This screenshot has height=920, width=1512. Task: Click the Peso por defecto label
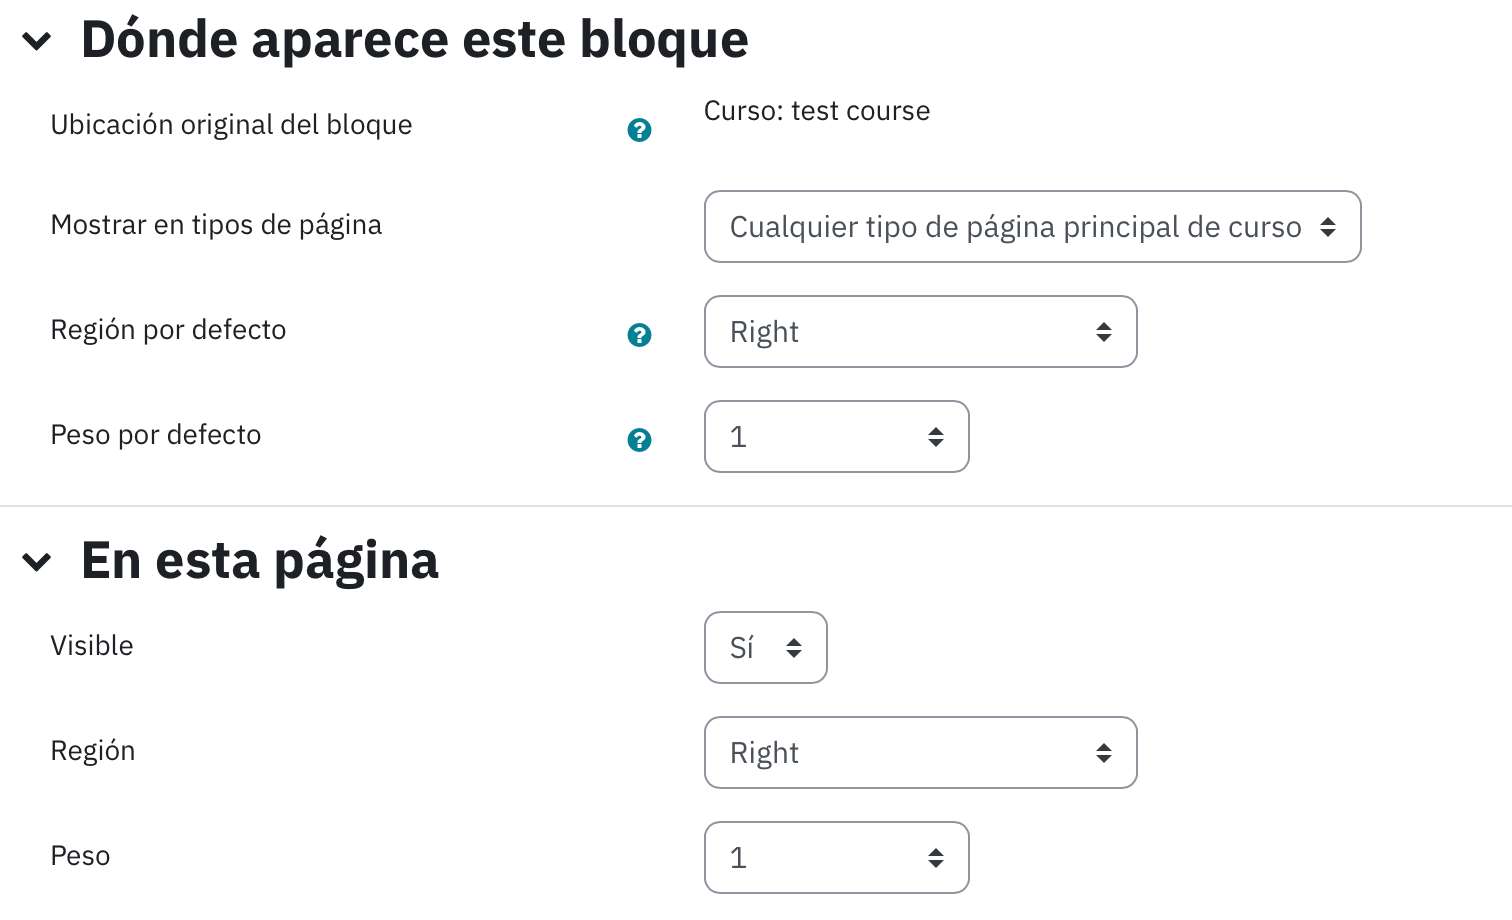156,435
